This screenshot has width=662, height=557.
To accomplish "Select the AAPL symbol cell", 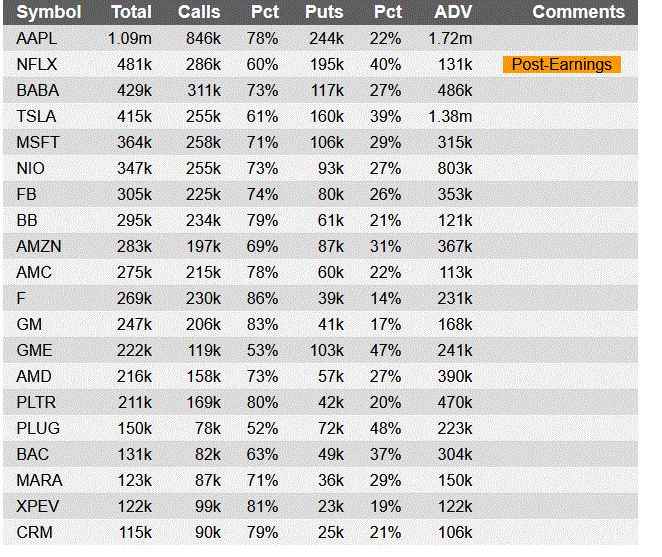I will 38,38.
